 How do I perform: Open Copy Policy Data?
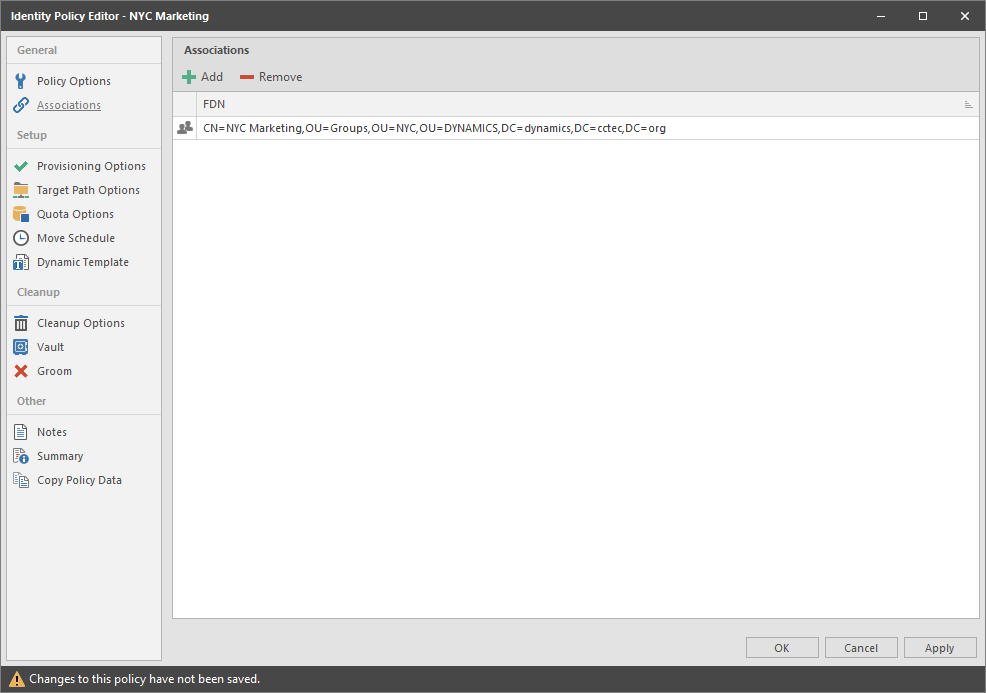(x=79, y=480)
